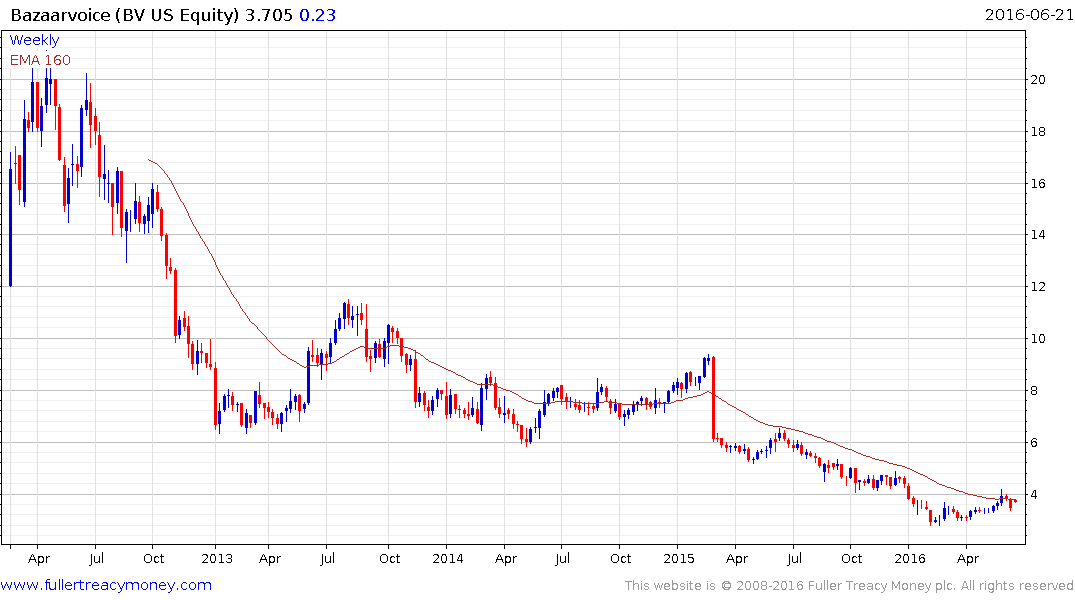The height and width of the screenshot is (600, 1075).
Task: Click the 2014 time axis label
Action: (448, 559)
